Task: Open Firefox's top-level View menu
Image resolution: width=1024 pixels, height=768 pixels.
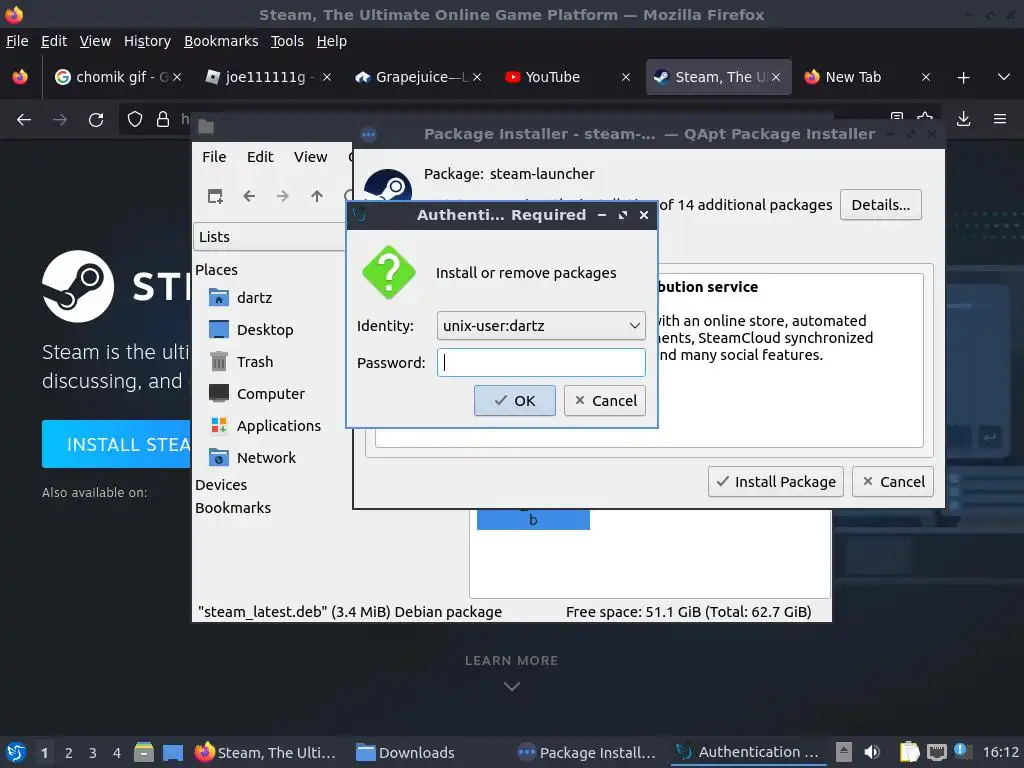Action: click(x=95, y=41)
